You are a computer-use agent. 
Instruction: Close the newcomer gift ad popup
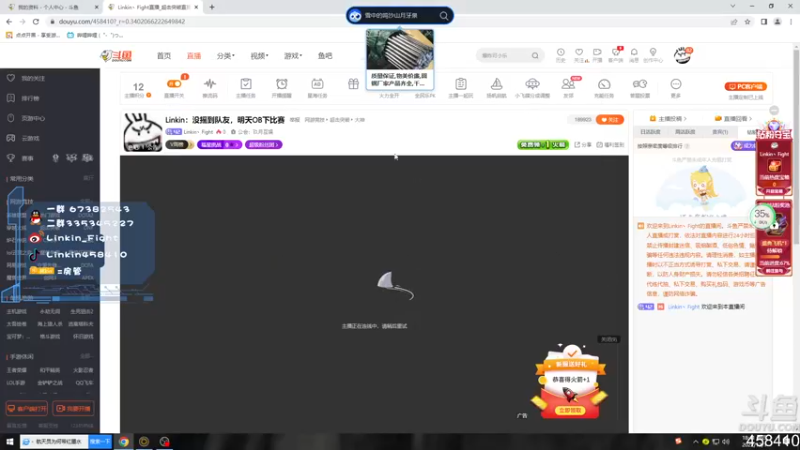(x=609, y=339)
